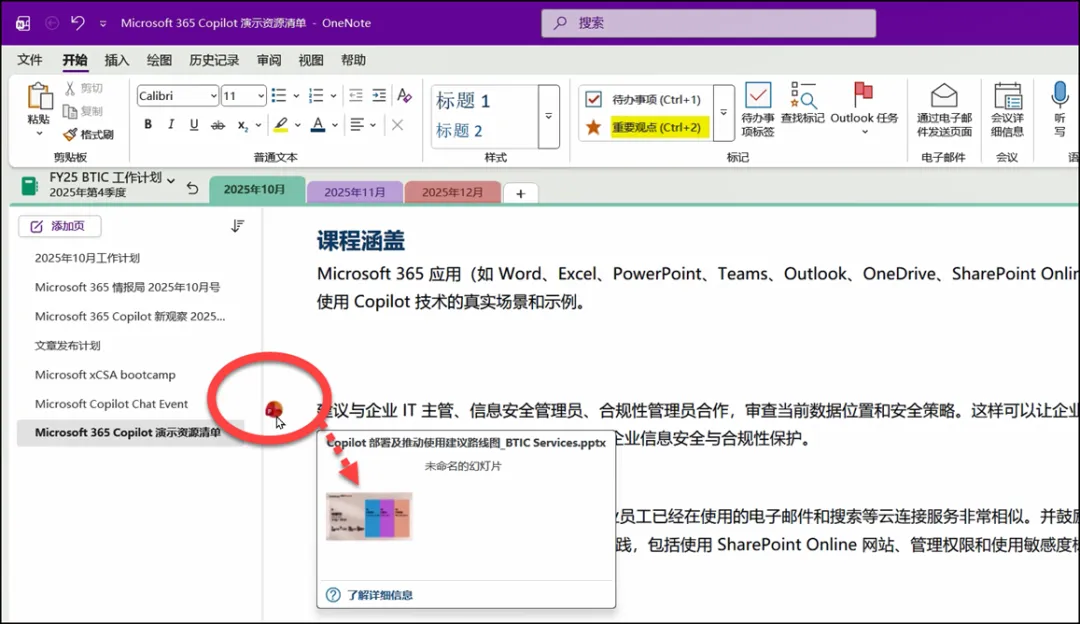Open 会议详细信息
The width and height of the screenshot is (1080, 624).
pyautogui.click(x=1007, y=109)
